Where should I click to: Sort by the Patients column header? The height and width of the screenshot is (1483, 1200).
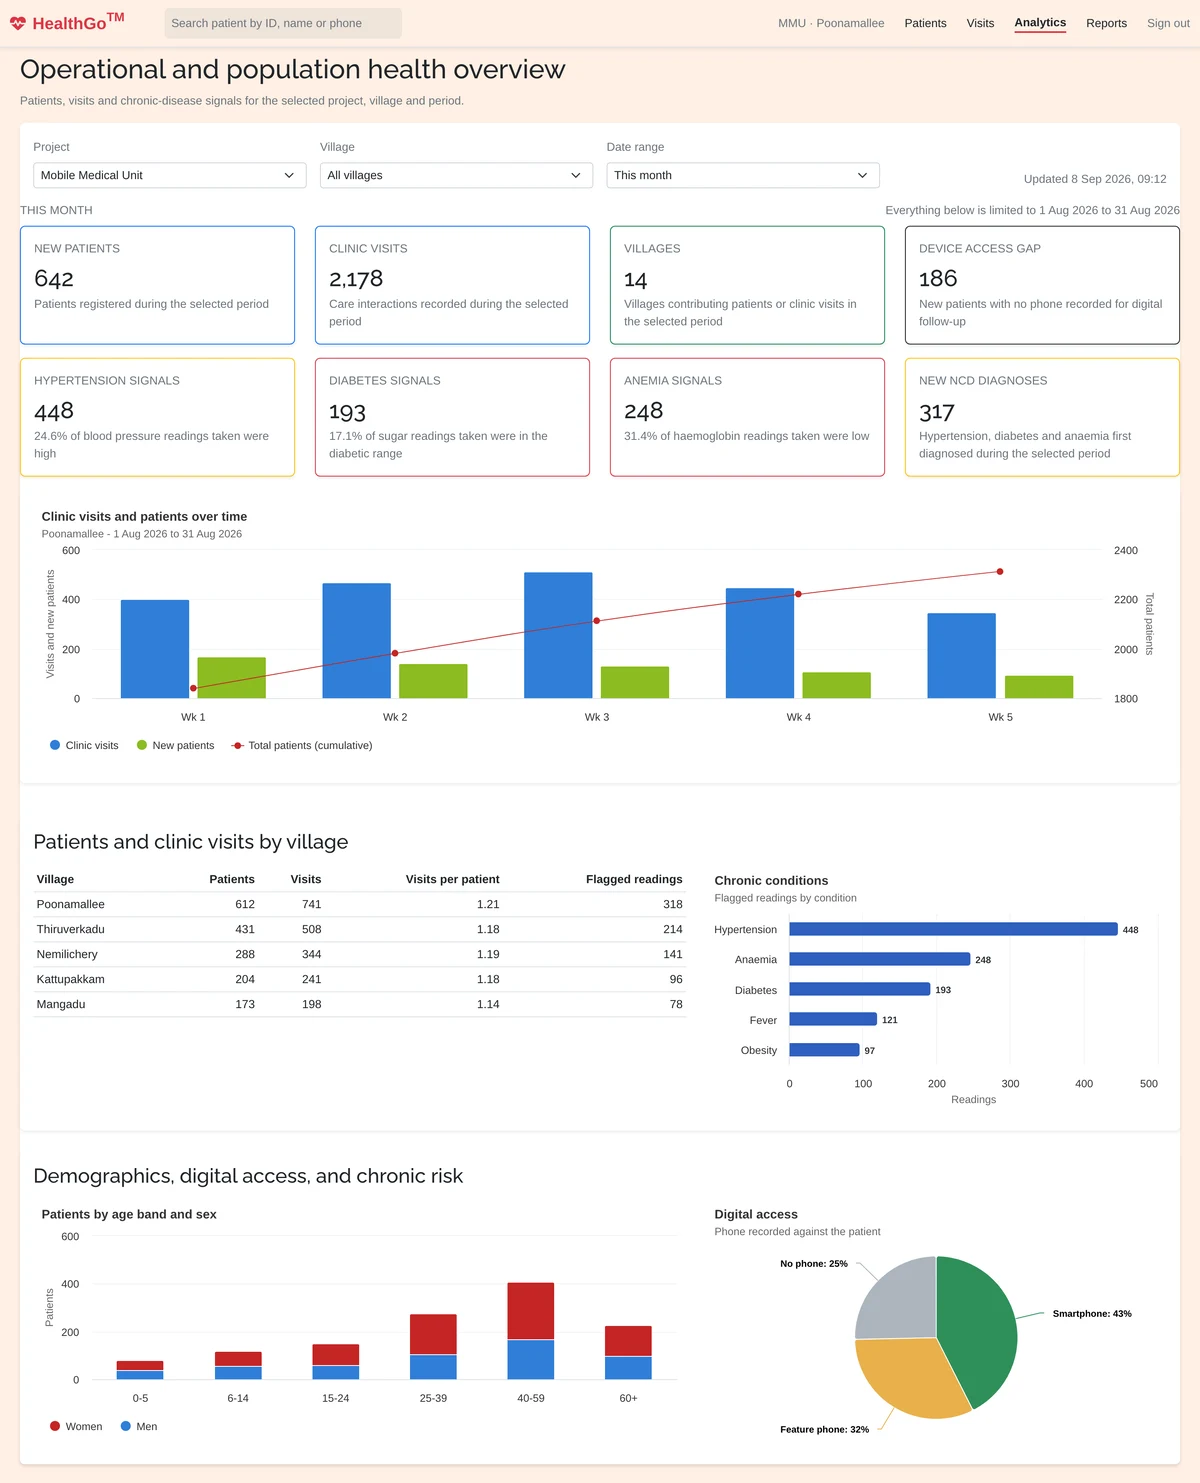(232, 879)
